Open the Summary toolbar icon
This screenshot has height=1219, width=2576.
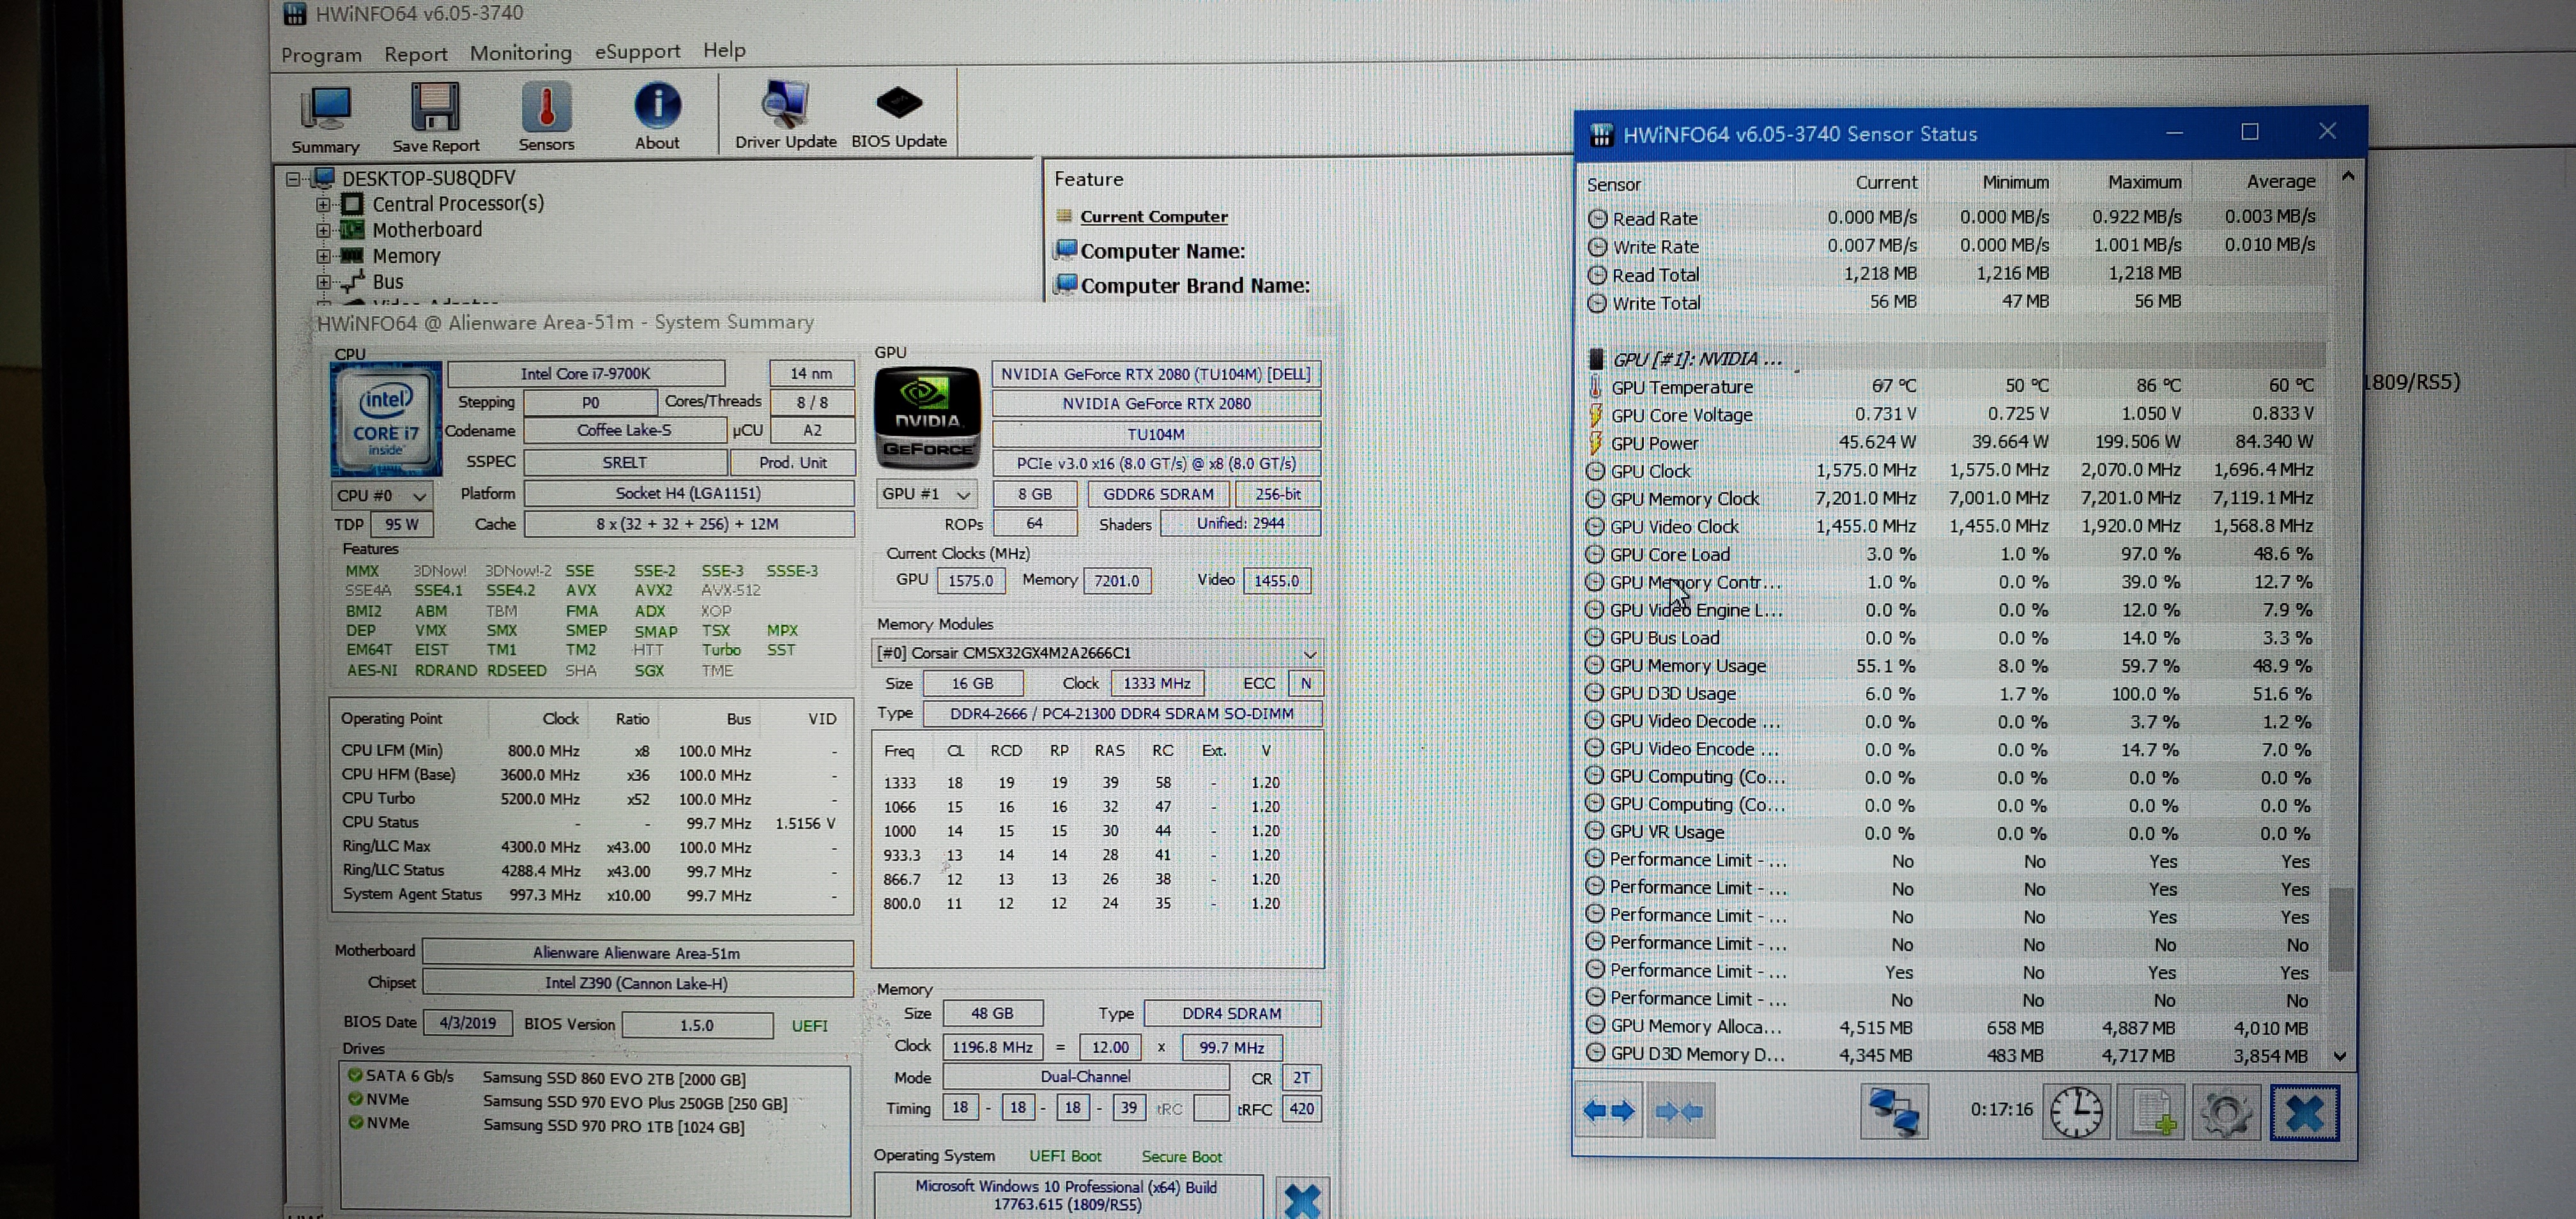click(x=325, y=109)
